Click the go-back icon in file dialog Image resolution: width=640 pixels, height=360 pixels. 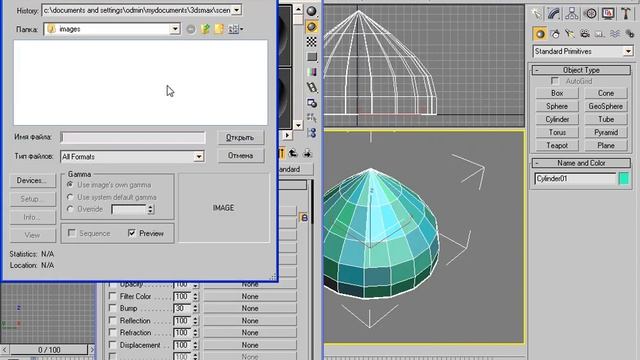[x=191, y=29]
